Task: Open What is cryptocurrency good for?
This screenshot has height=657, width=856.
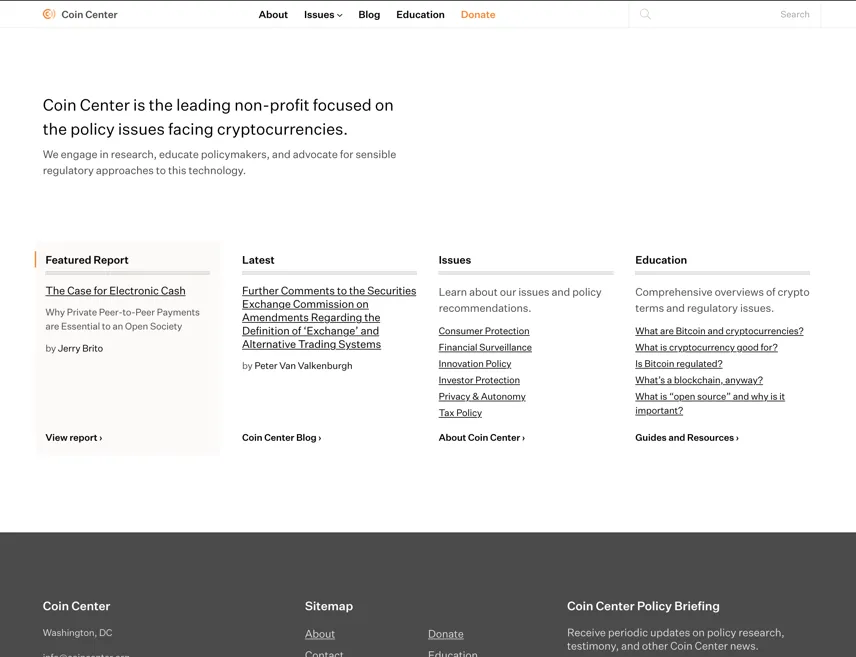Action: tap(706, 347)
